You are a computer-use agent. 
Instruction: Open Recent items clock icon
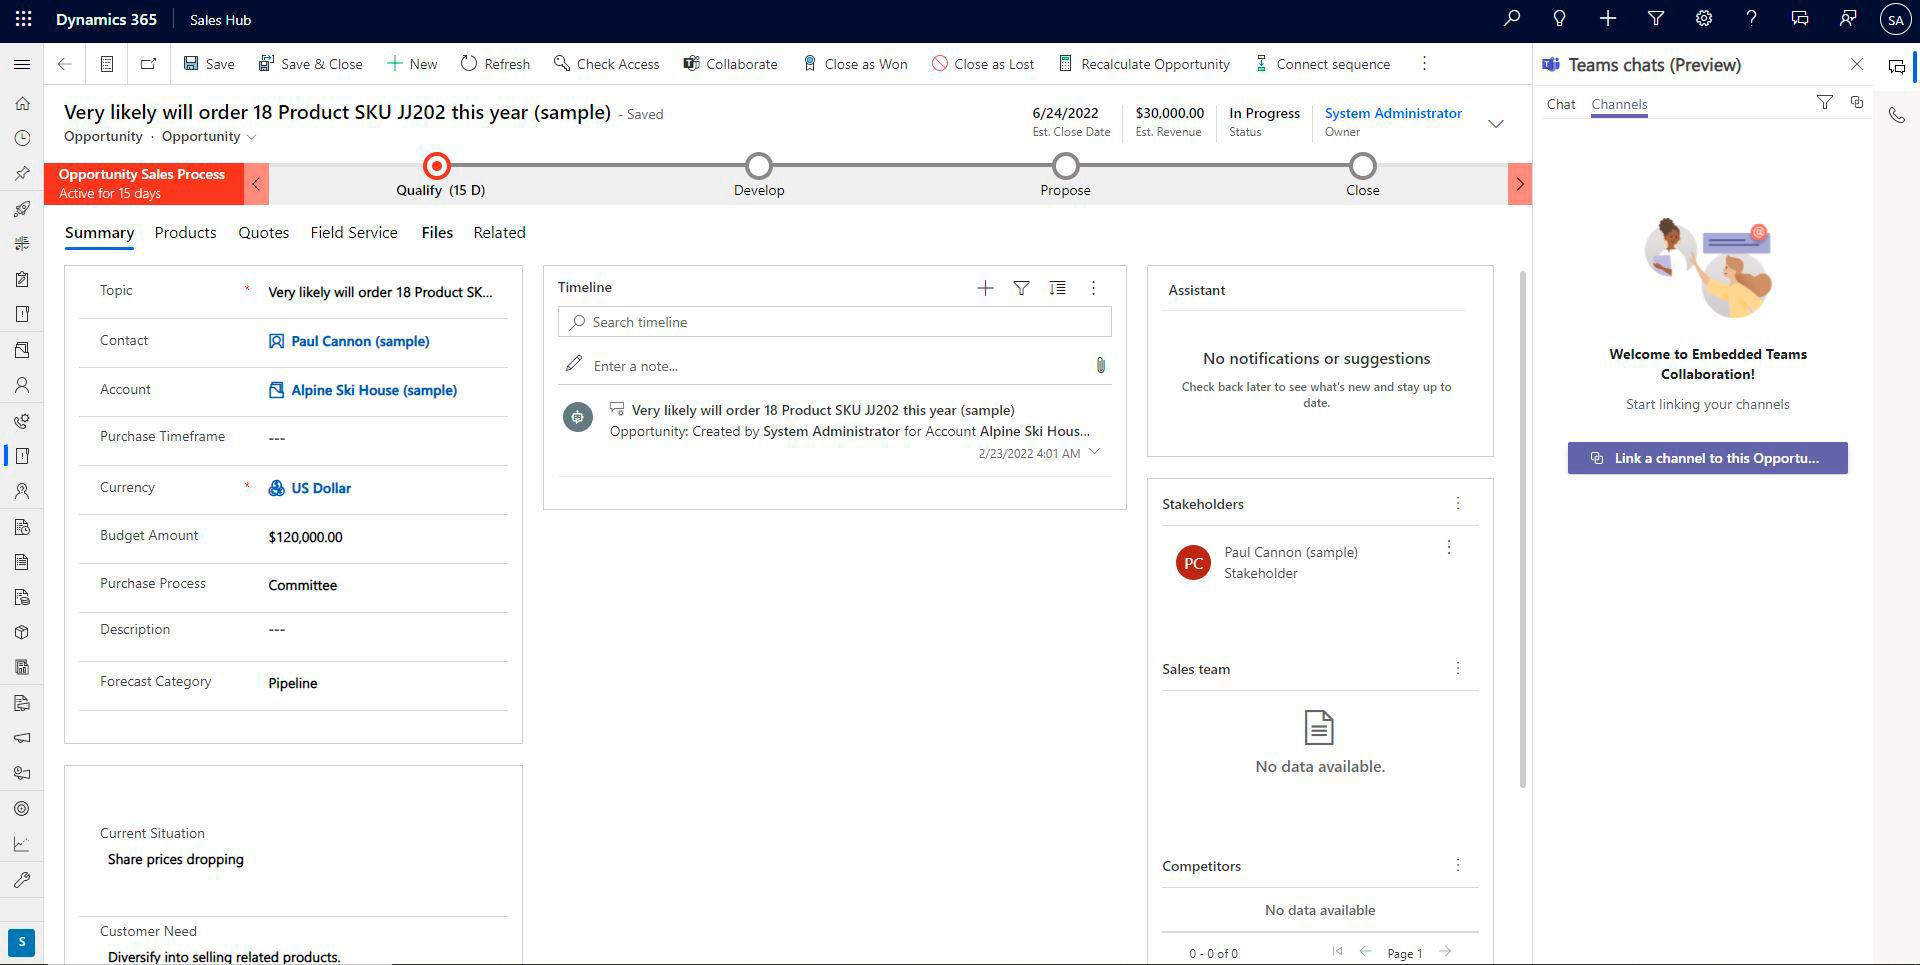point(22,138)
